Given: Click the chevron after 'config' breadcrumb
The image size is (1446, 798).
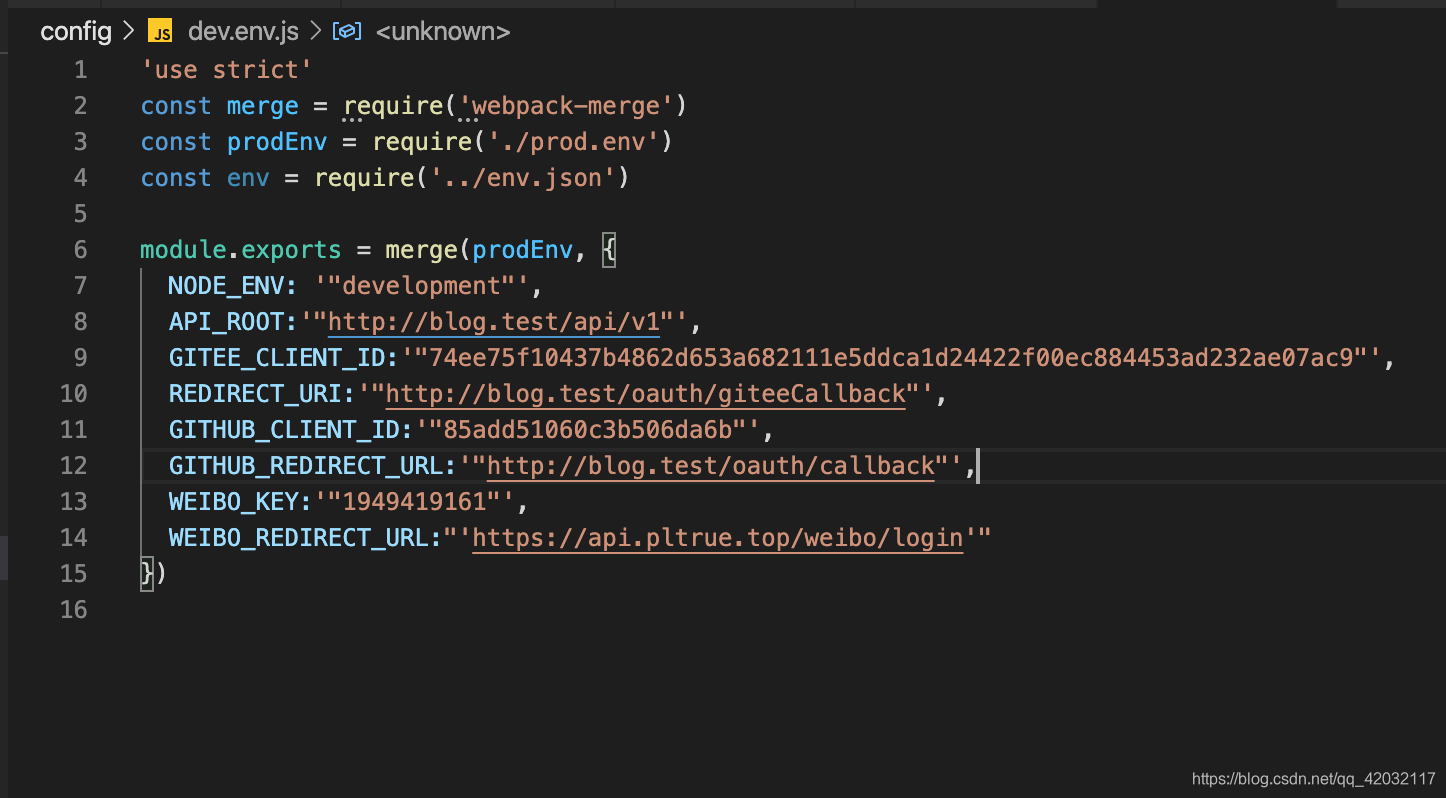Looking at the screenshot, I should [128, 32].
